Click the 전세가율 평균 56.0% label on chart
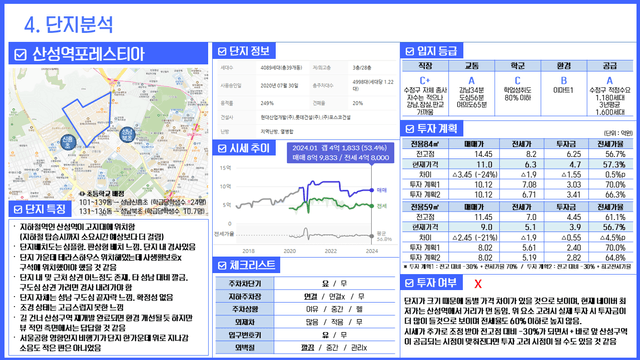640x360 pixels. (x=384, y=236)
